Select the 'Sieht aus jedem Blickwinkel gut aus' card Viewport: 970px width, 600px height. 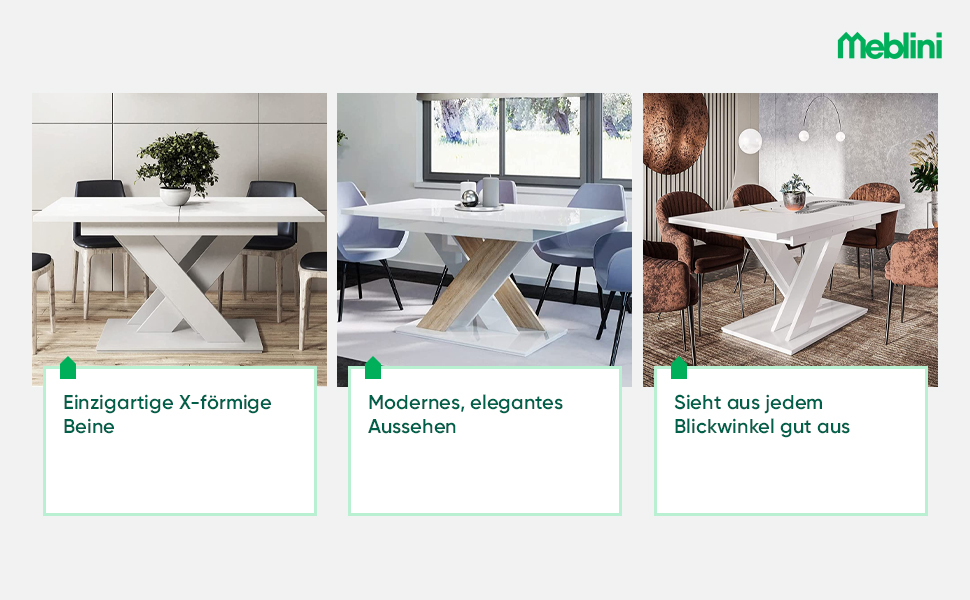791,440
